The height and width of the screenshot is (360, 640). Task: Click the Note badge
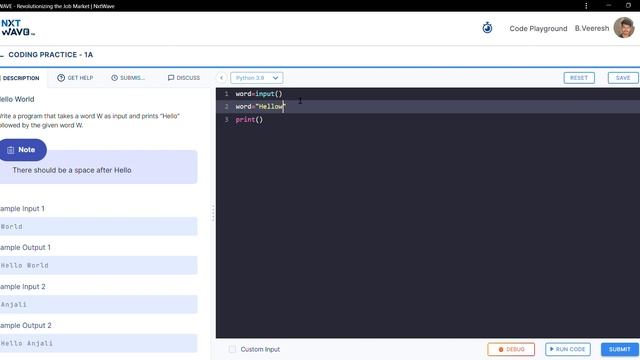click(x=22, y=150)
